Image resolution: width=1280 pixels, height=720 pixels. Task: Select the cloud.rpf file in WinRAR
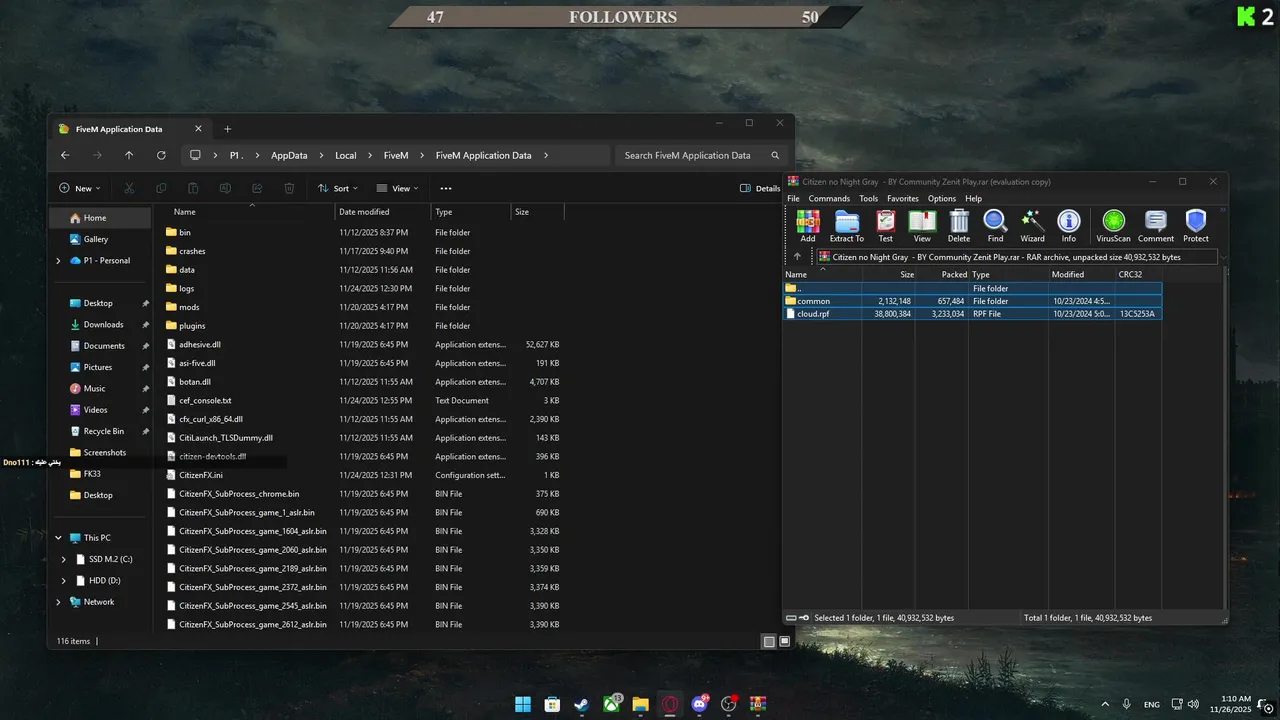point(972,314)
